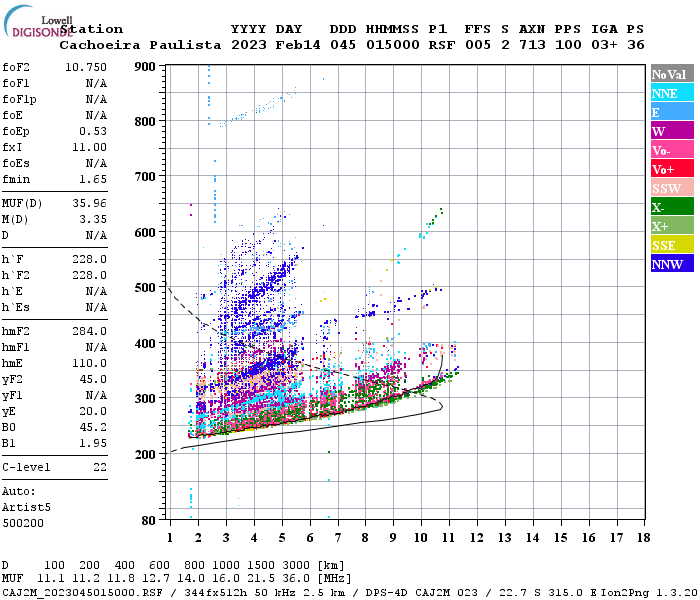Select the C-level value 22

(100, 467)
